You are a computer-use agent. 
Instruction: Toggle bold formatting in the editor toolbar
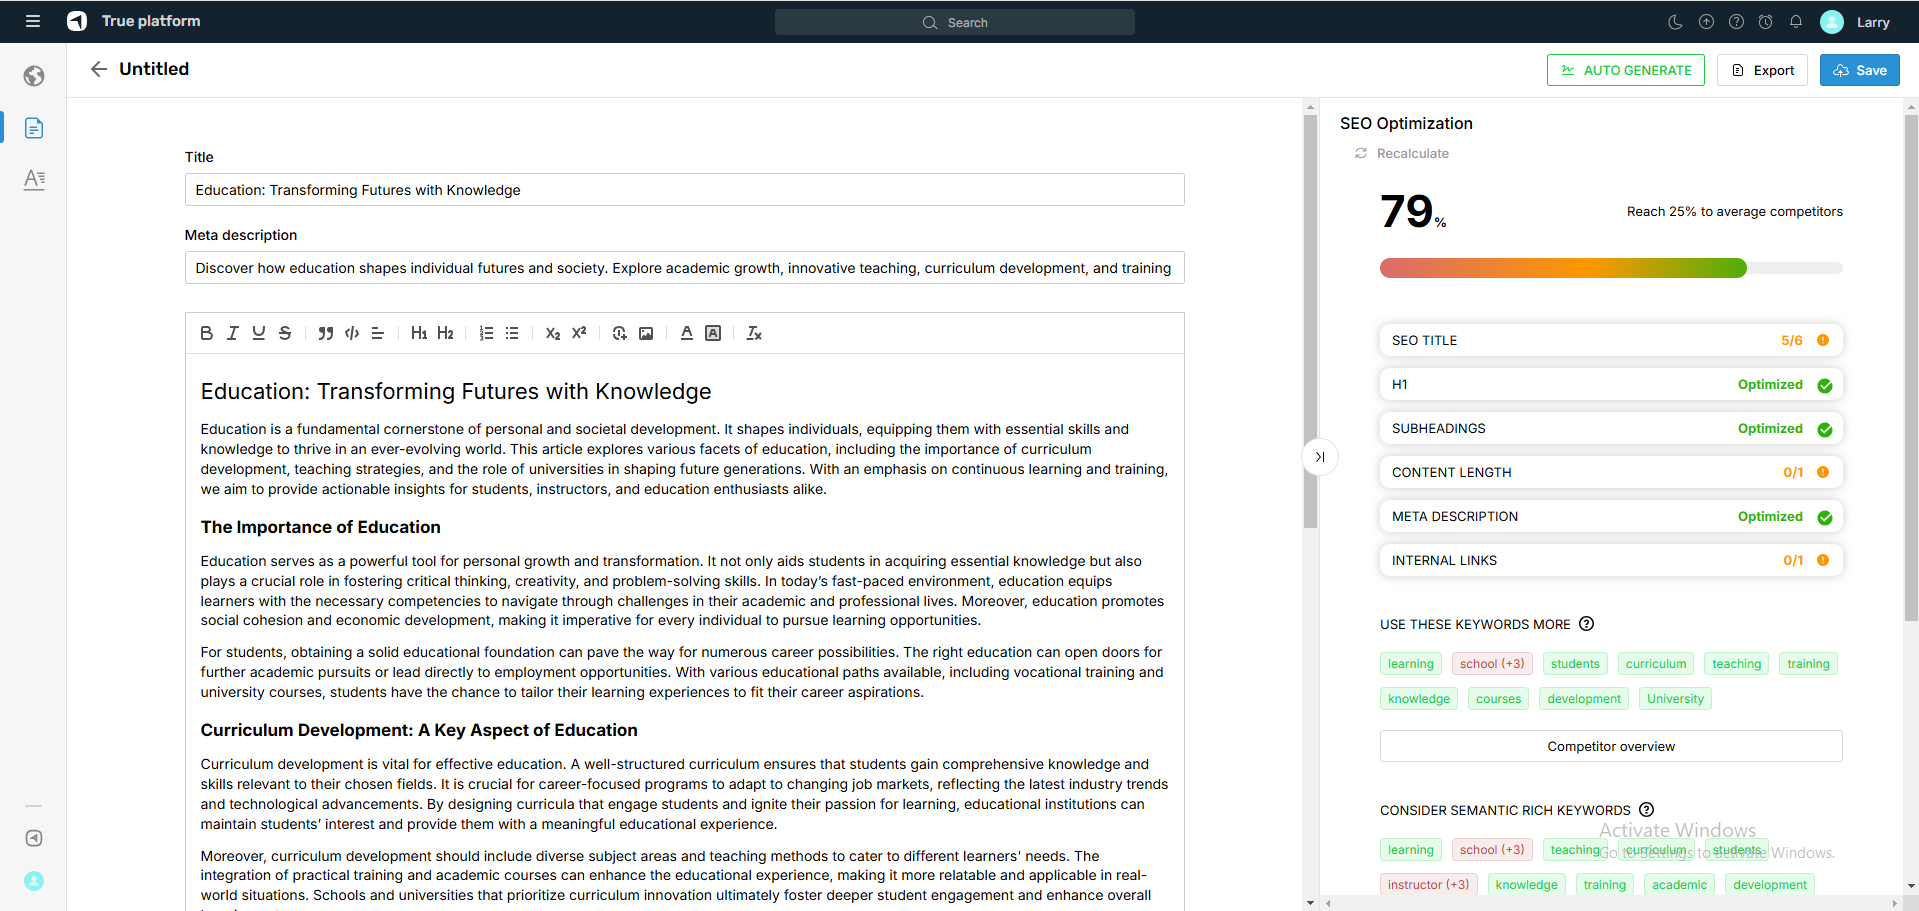coord(206,333)
